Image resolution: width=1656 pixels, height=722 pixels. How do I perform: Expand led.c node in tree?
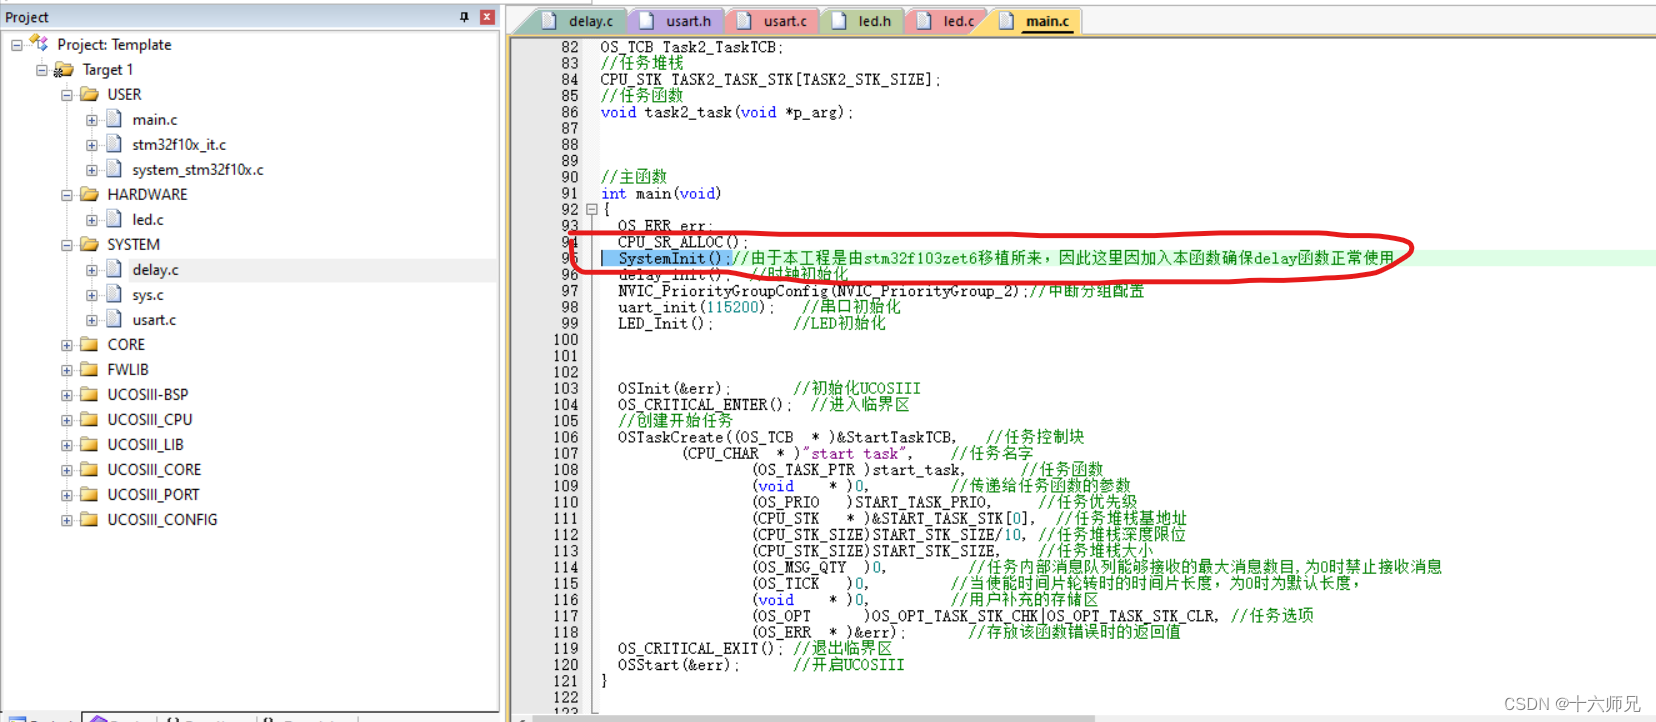click(x=92, y=220)
